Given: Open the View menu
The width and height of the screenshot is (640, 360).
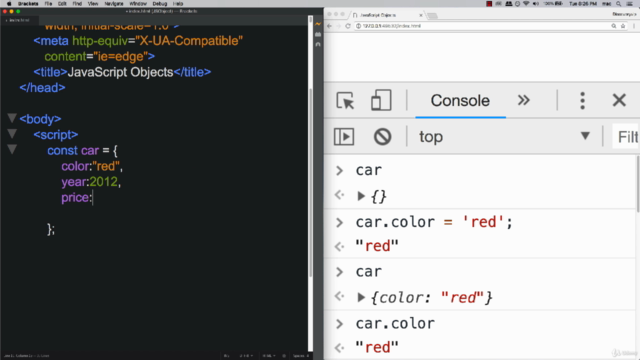Looking at the screenshot, I should (93, 4).
